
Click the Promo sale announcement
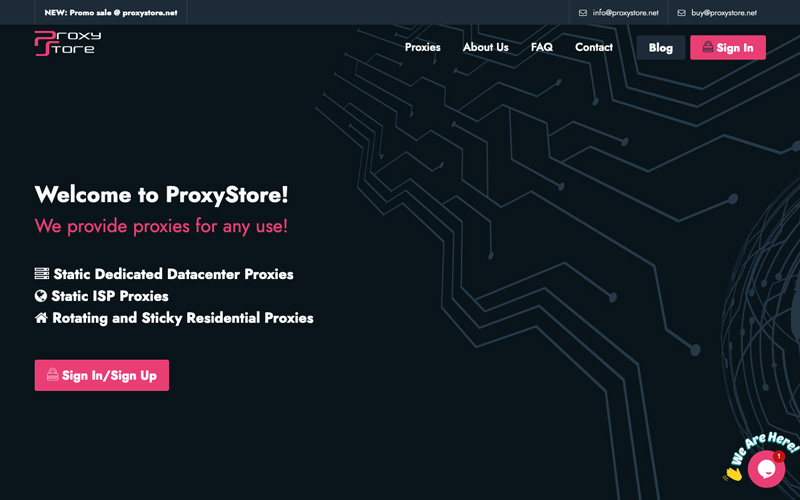pyautogui.click(x=111, y=13)
